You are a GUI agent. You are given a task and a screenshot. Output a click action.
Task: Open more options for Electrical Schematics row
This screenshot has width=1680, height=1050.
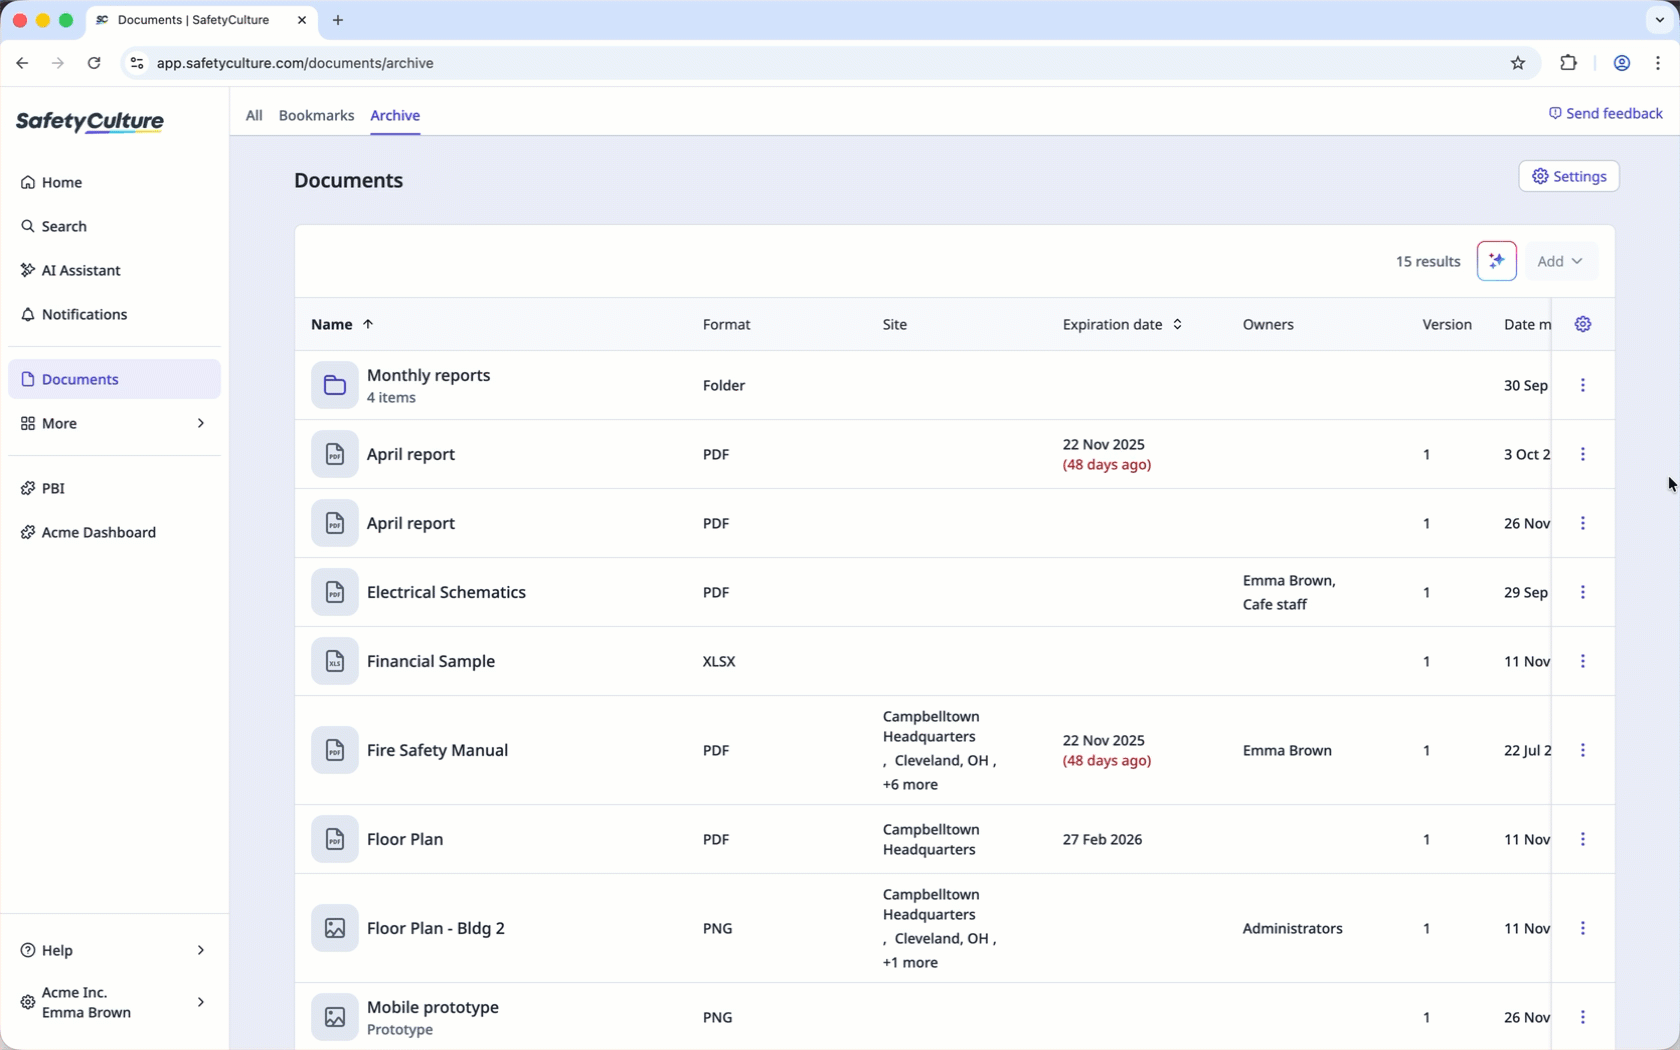click(1583, 592)
